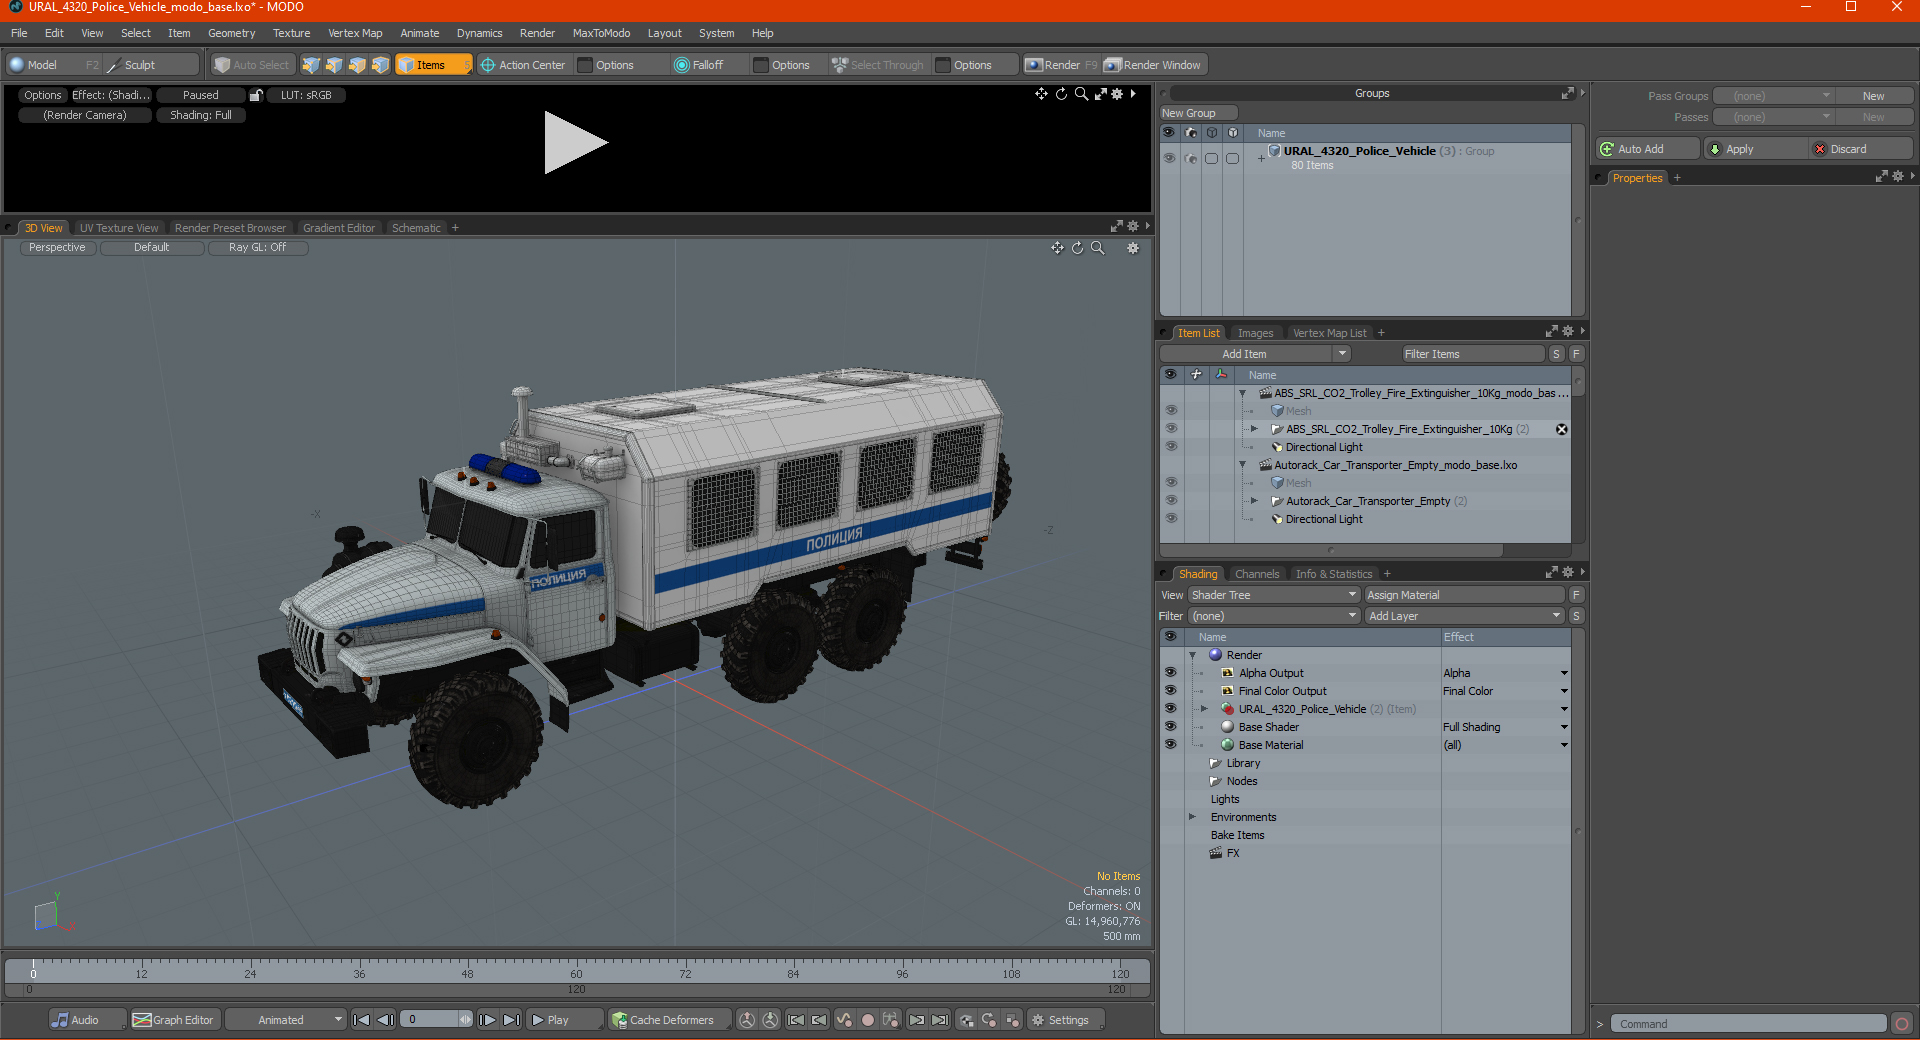
Task: Toggle Options checkbox next to Falloff
Action: click(x=761, y=65)
